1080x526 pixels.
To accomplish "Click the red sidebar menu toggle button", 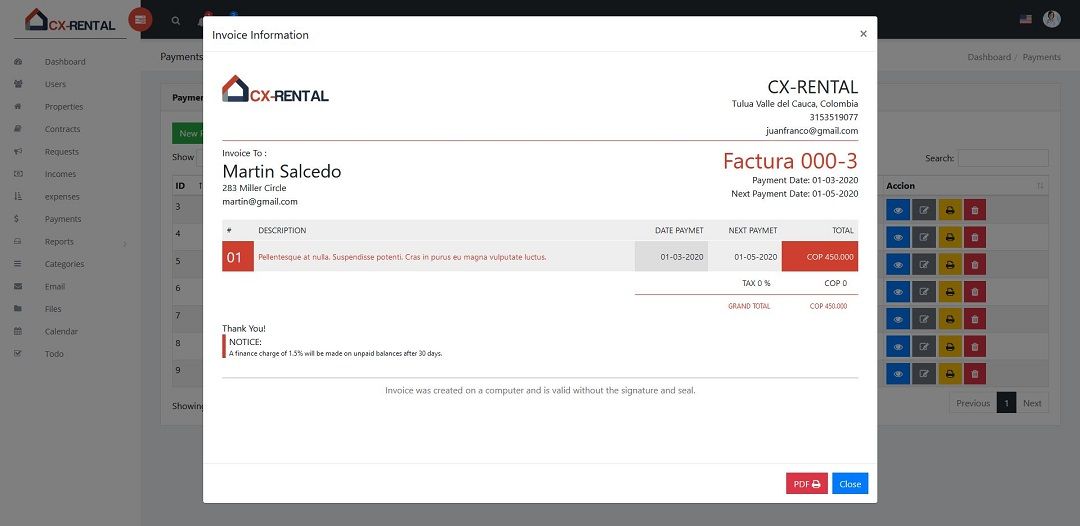I will tap(140, 19).
